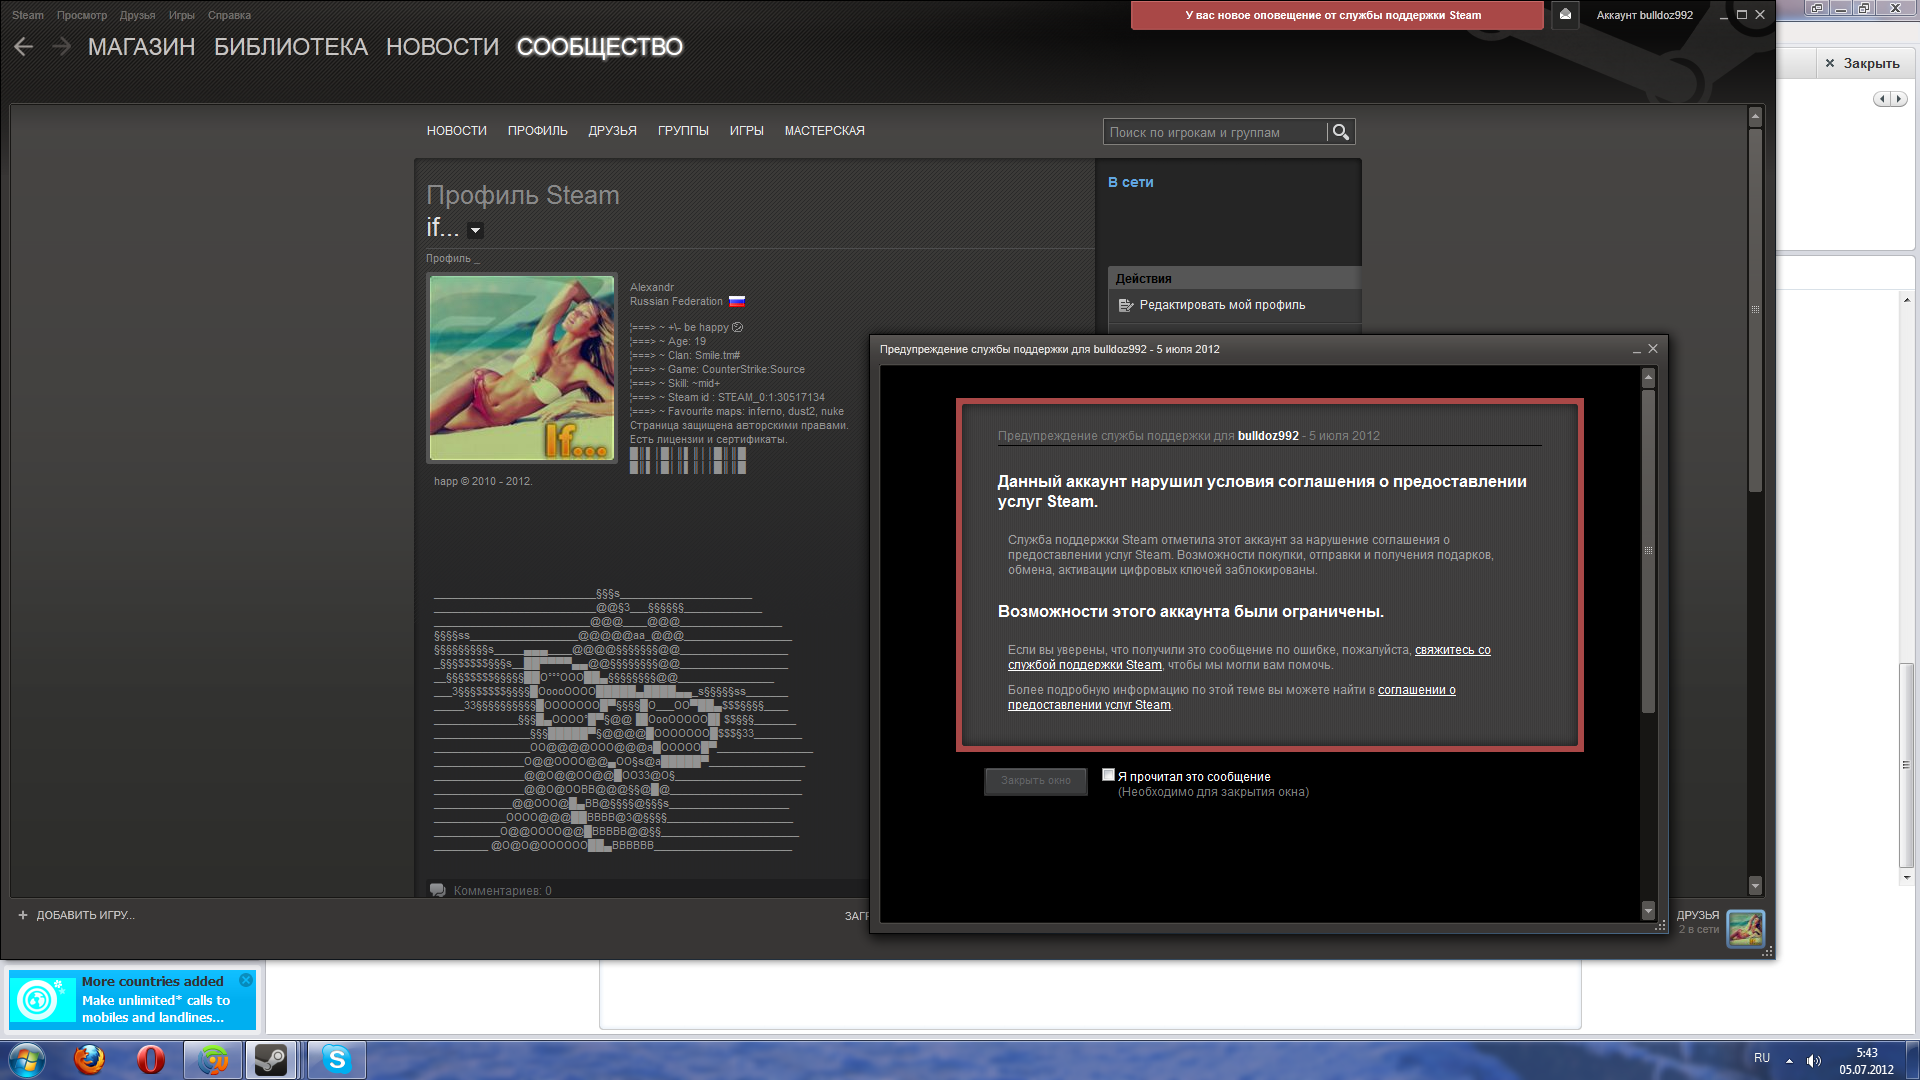The height and width of the screenshot is (1080, 1920).
Task: Open the ГРУППЫ subnav link
Action: 683,131
